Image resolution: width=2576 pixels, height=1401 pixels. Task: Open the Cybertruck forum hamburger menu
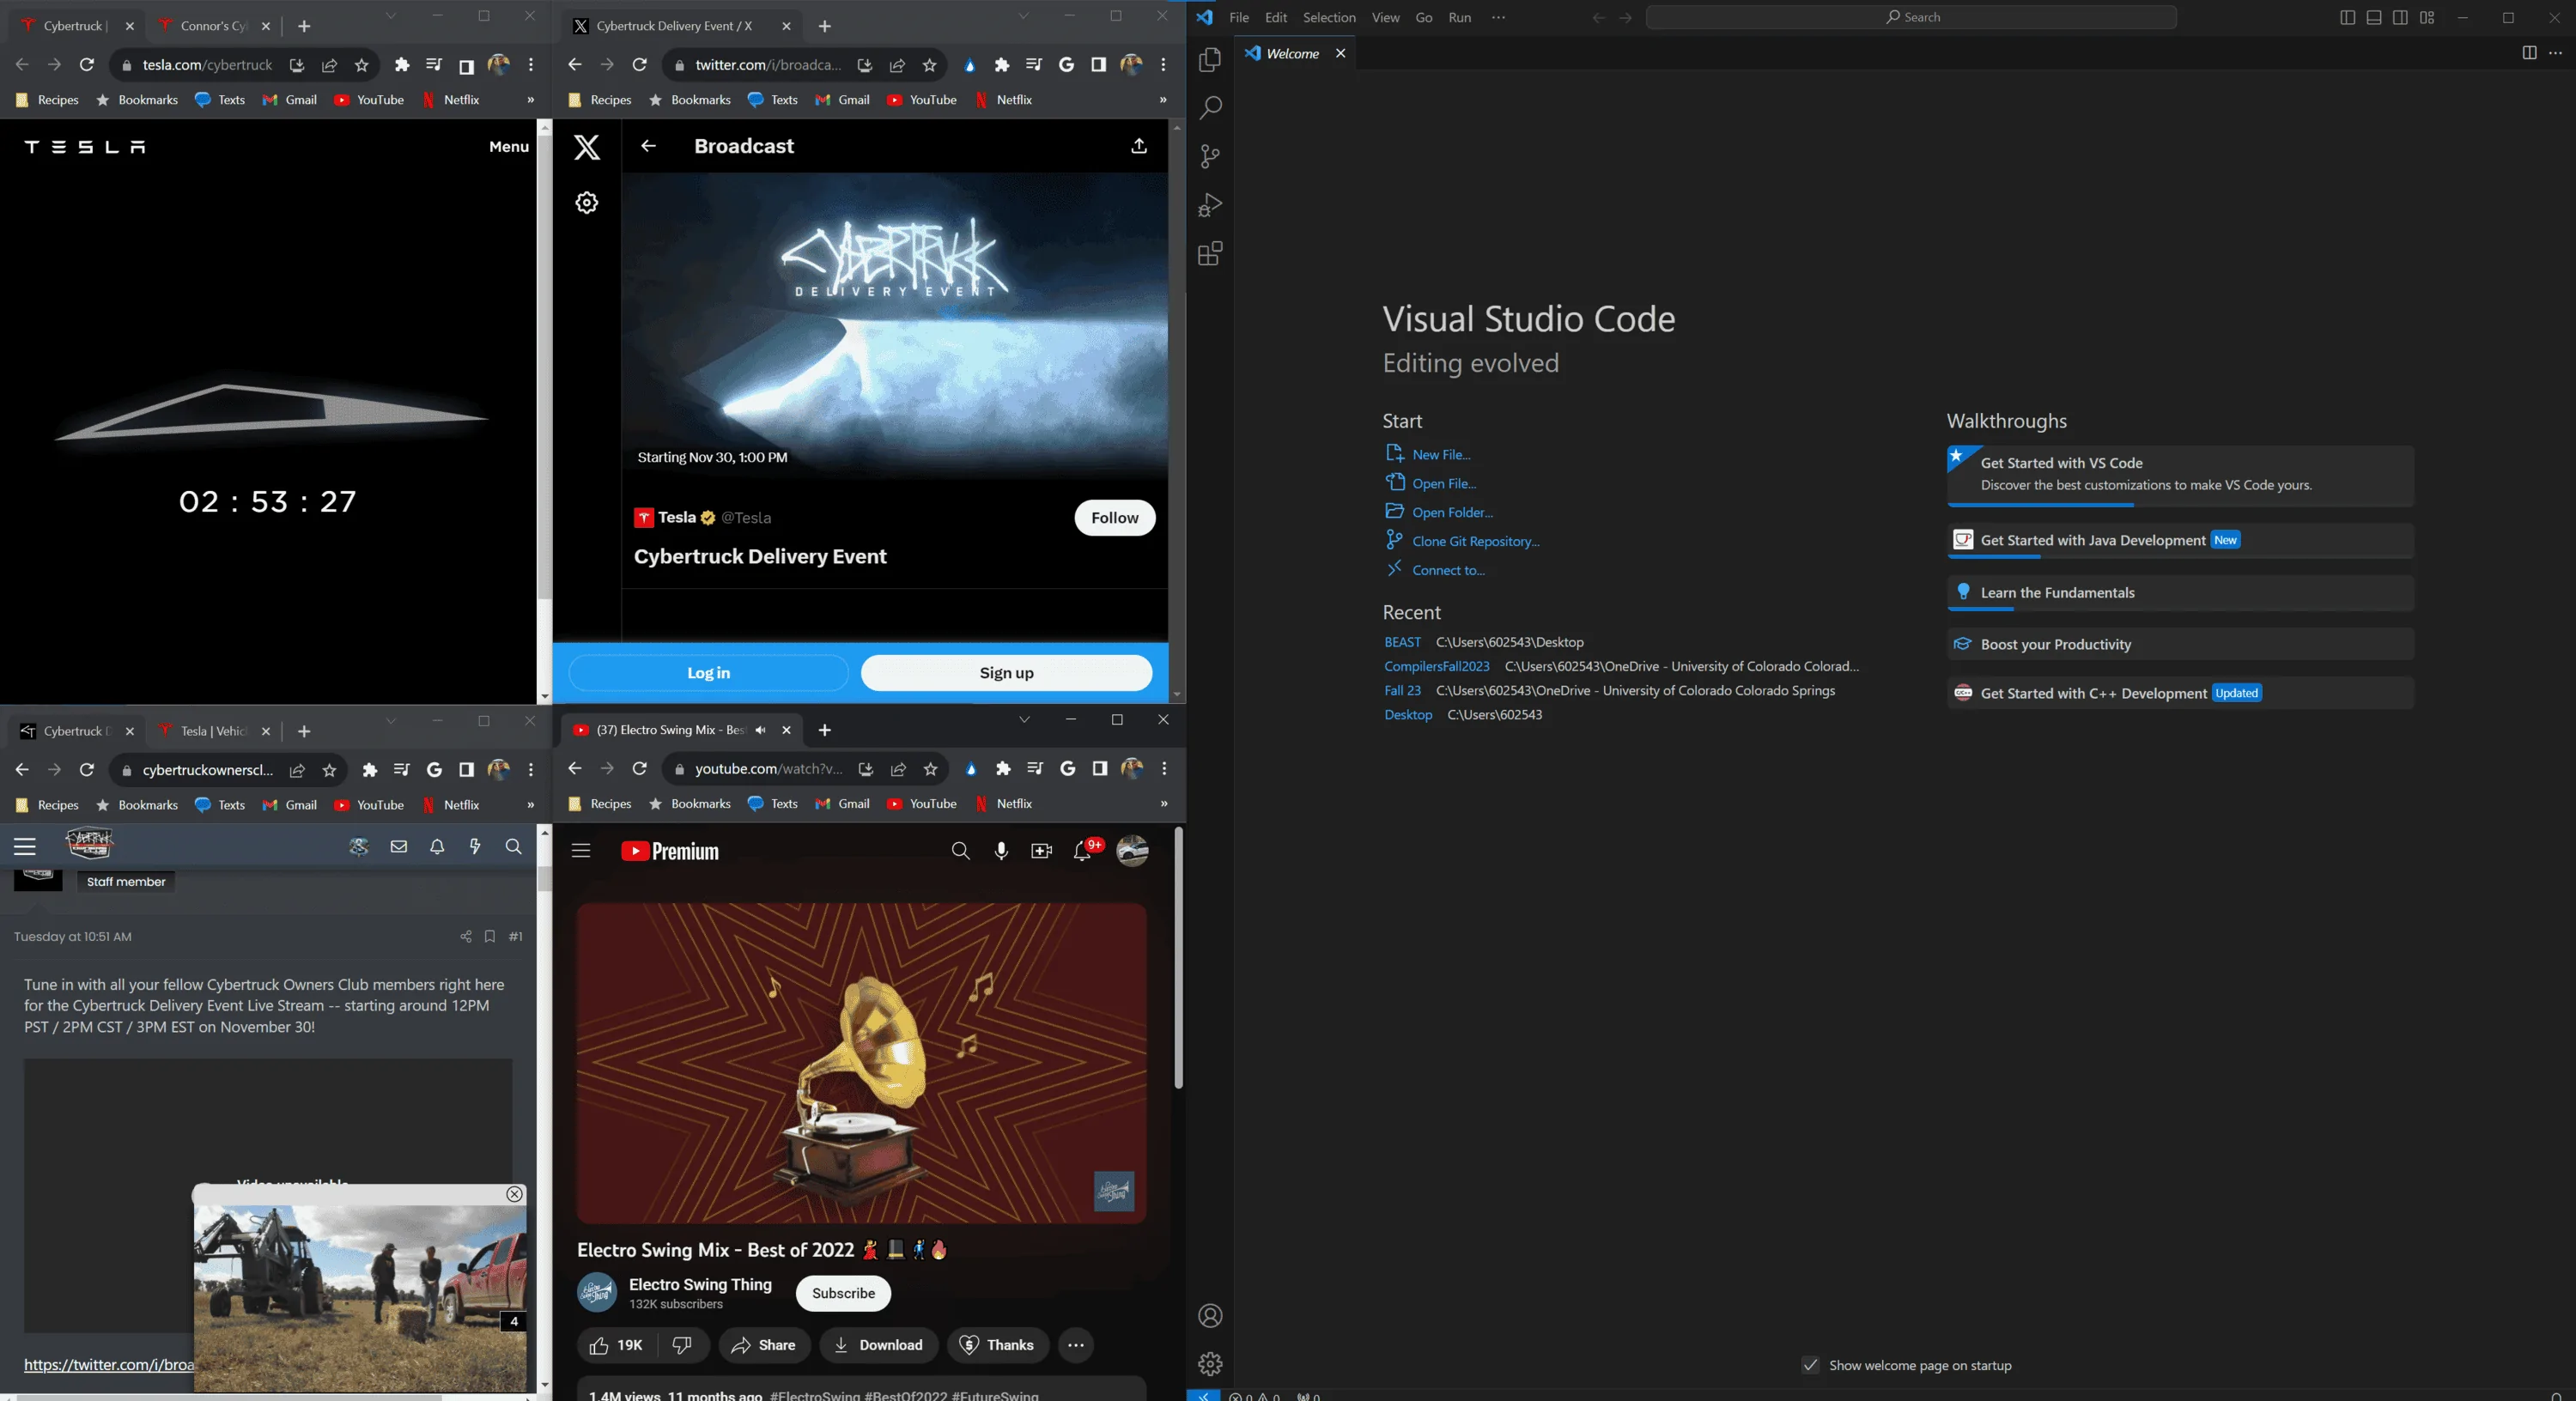click(x=25, y=847)
